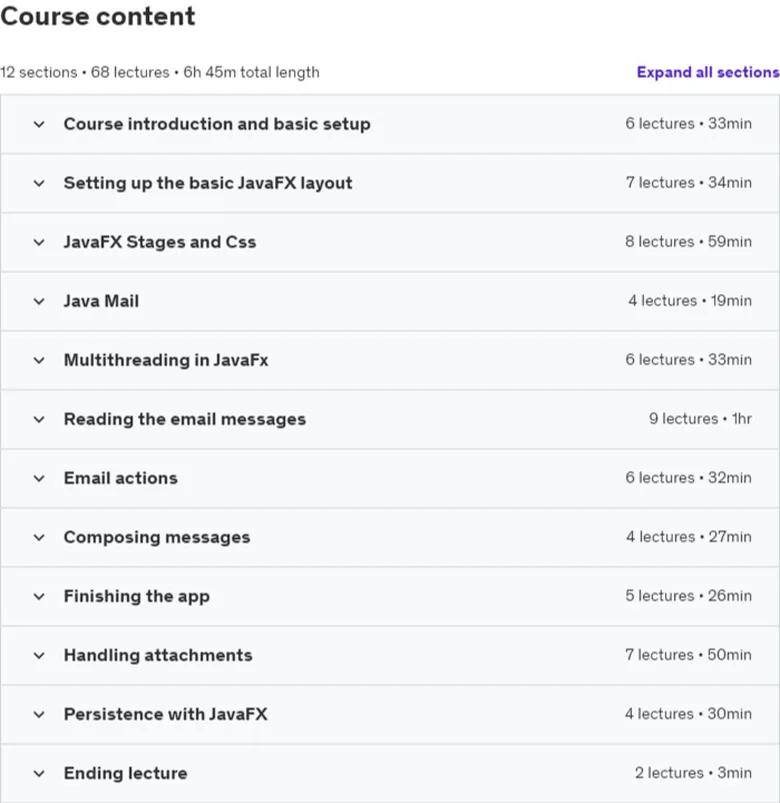Click the Ending lecture chevron icon
Image resolution: width=780 pixels, height=803 pixels.
pyautogui.click(x=39, y=773)
